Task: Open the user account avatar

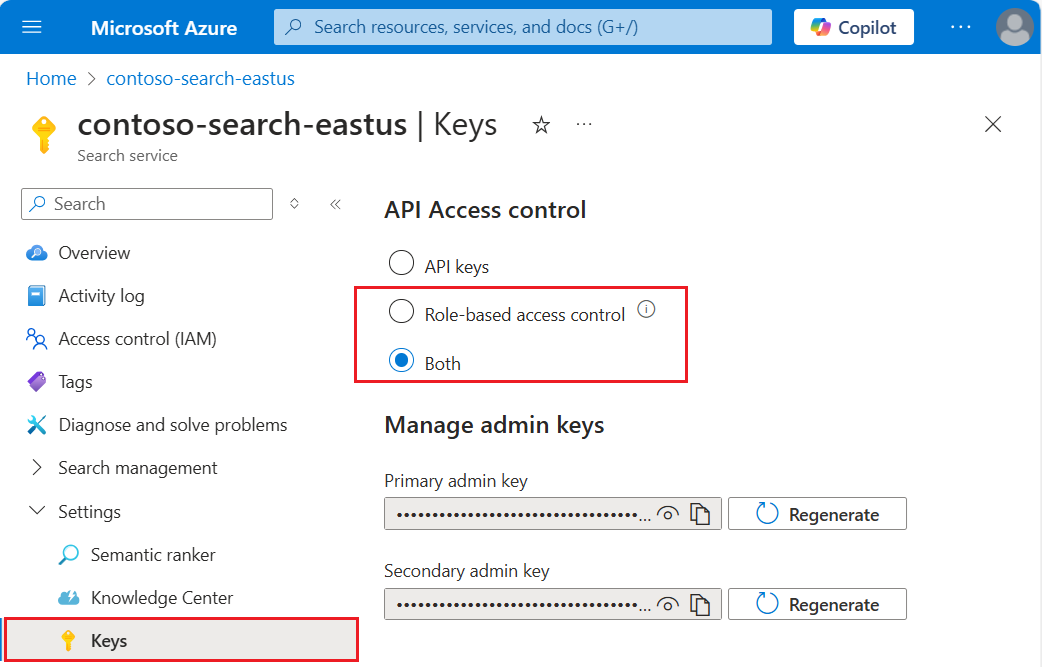Action: coord(1014,27)
